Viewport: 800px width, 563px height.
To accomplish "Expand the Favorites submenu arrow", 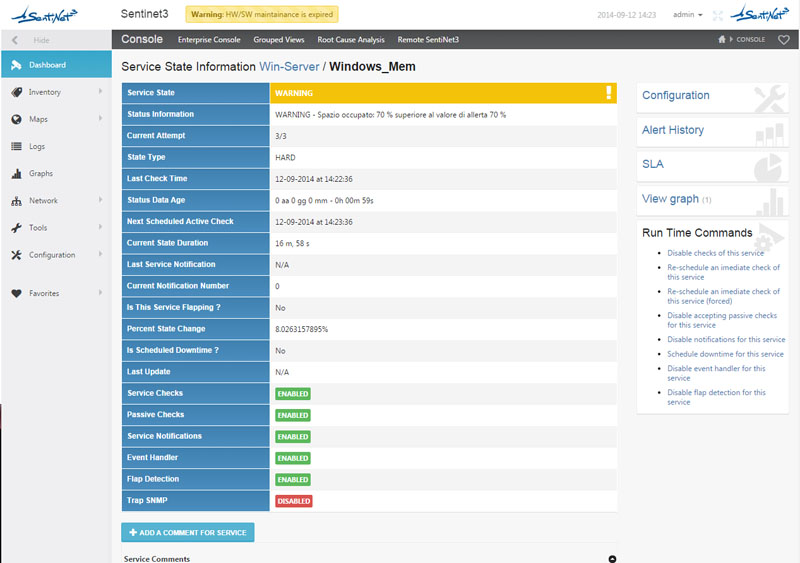I will tap(100, 293).
